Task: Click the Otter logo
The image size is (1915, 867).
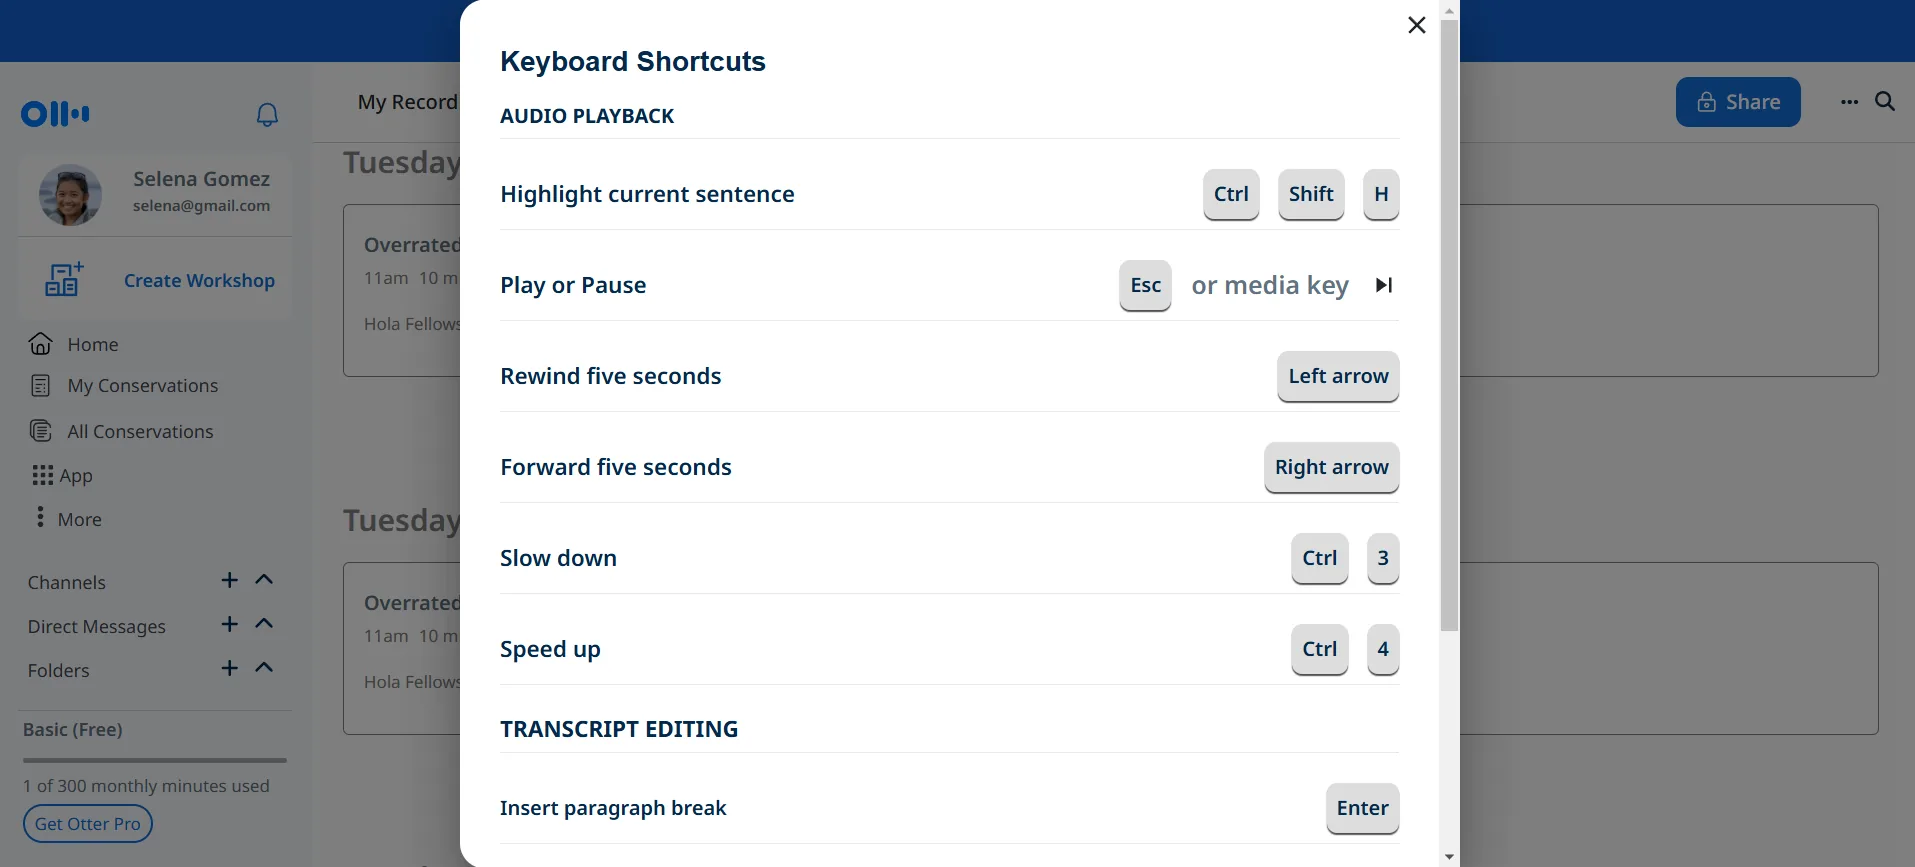Action: click(55, 114)
